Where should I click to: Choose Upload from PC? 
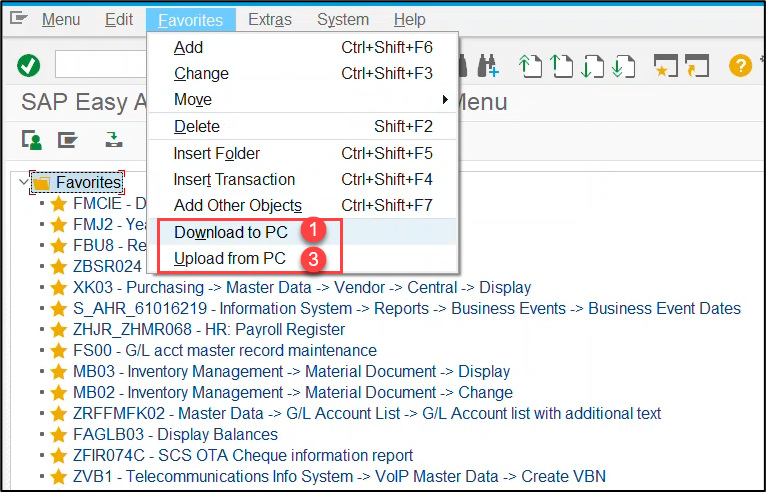coord(303,258)
